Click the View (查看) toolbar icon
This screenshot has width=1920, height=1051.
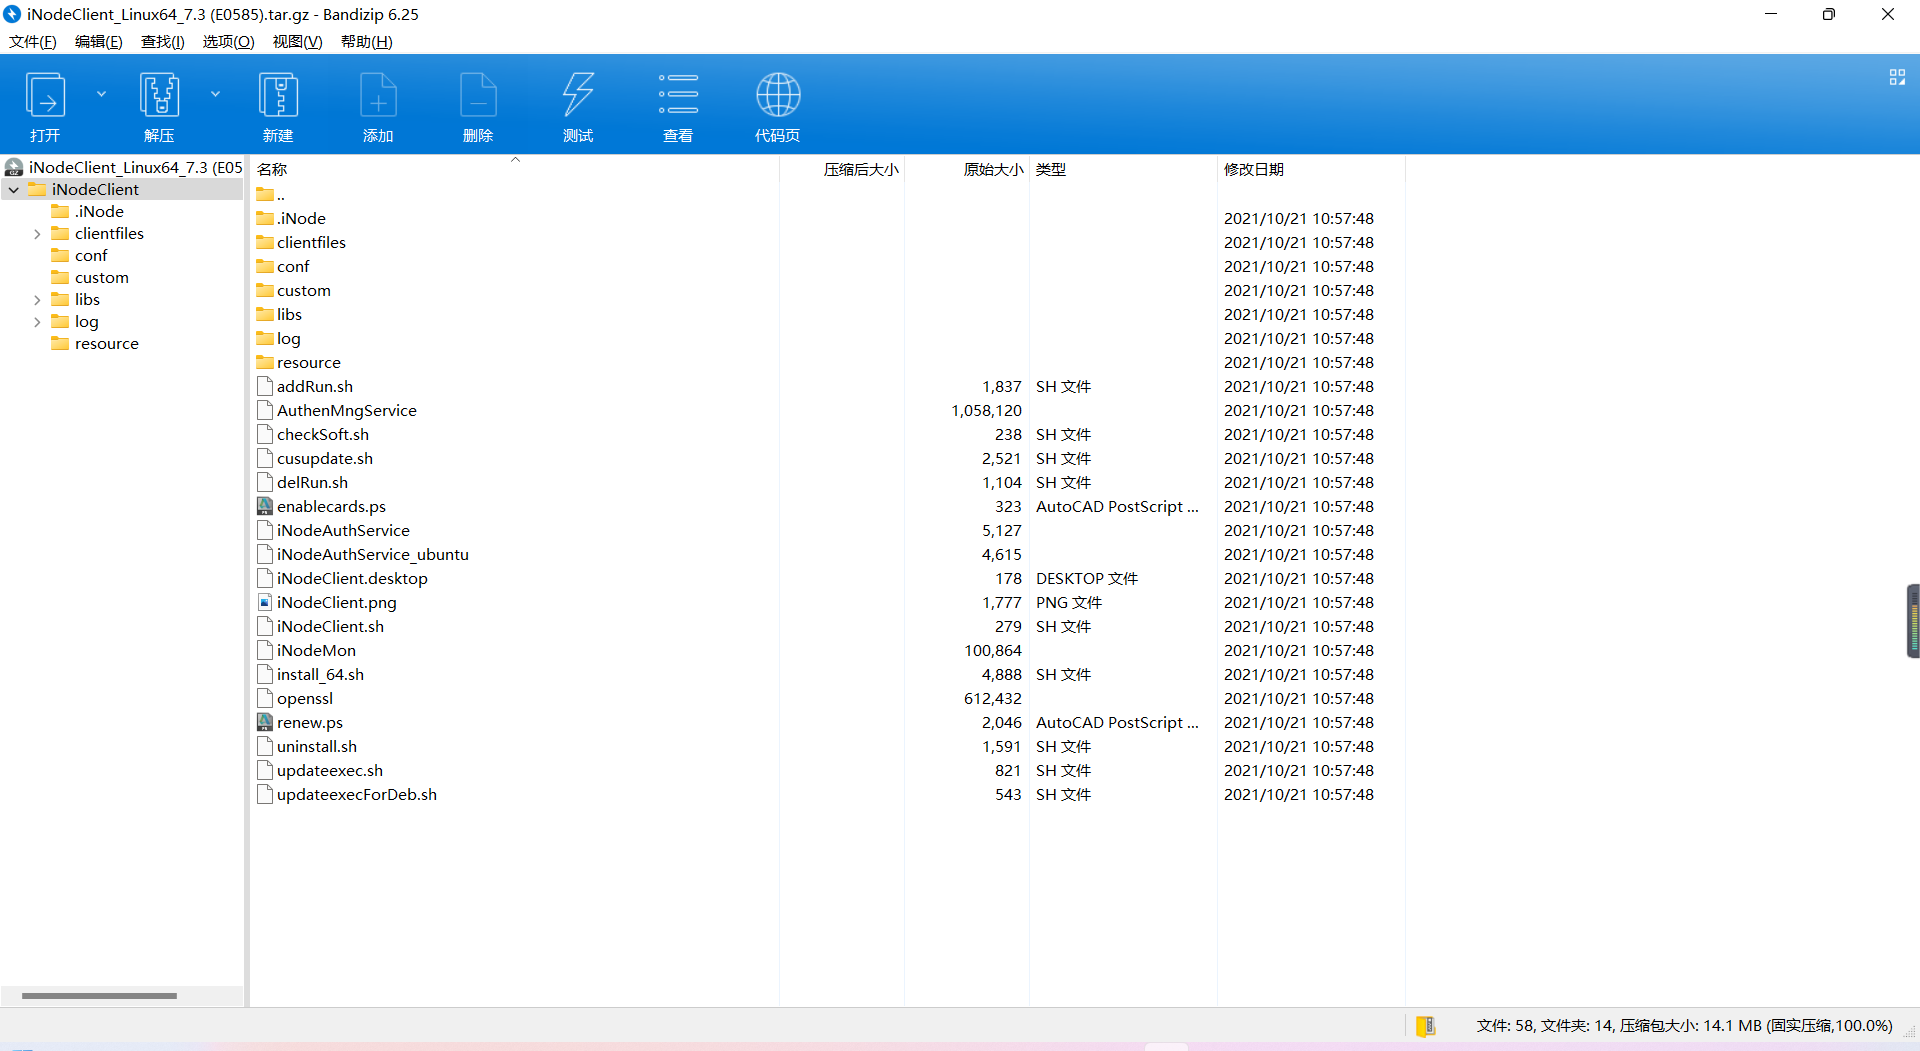(678, 96)
